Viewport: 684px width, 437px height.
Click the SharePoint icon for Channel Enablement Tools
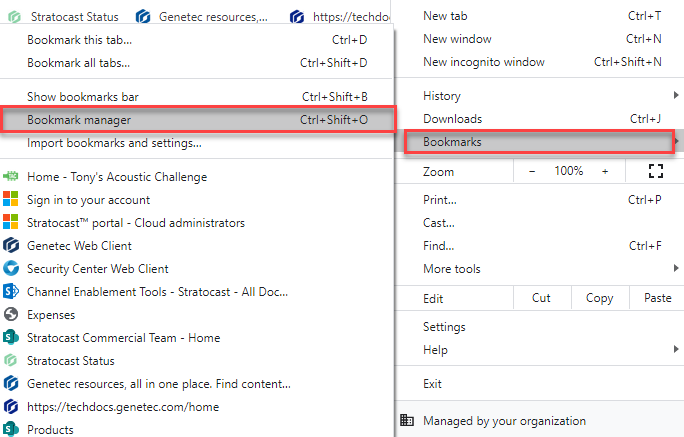point(10,291)
